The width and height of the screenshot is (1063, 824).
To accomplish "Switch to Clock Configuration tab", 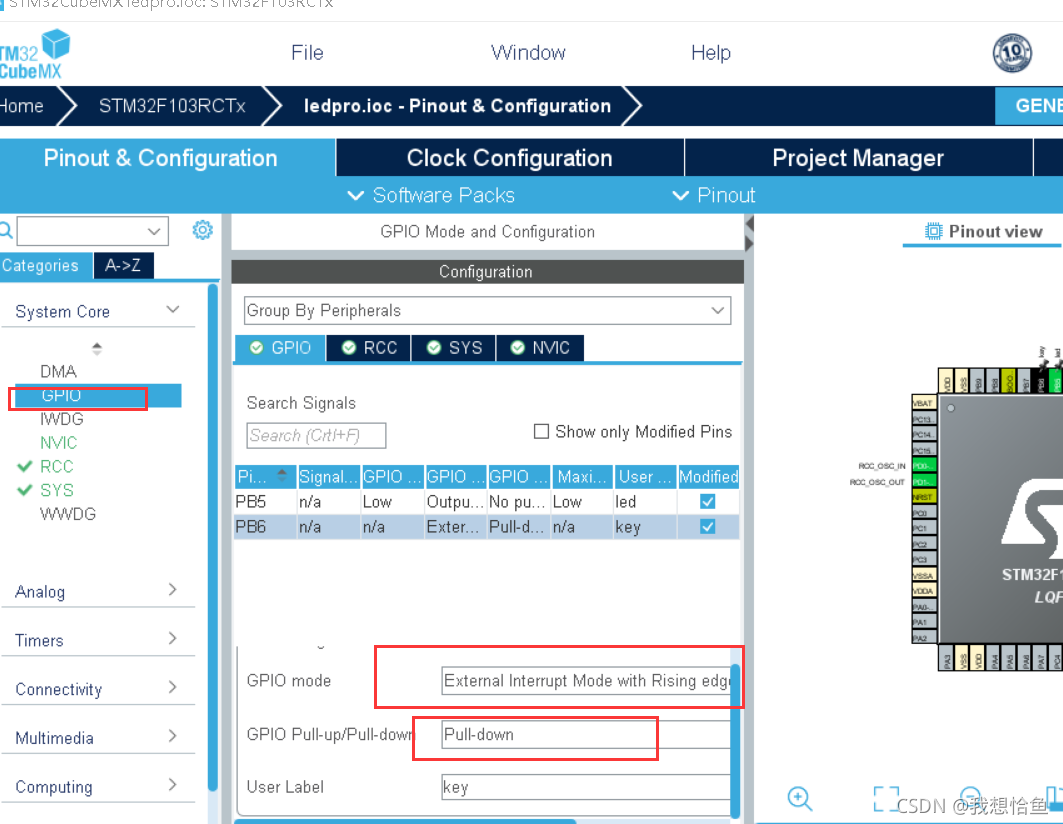I will (510, 158).
